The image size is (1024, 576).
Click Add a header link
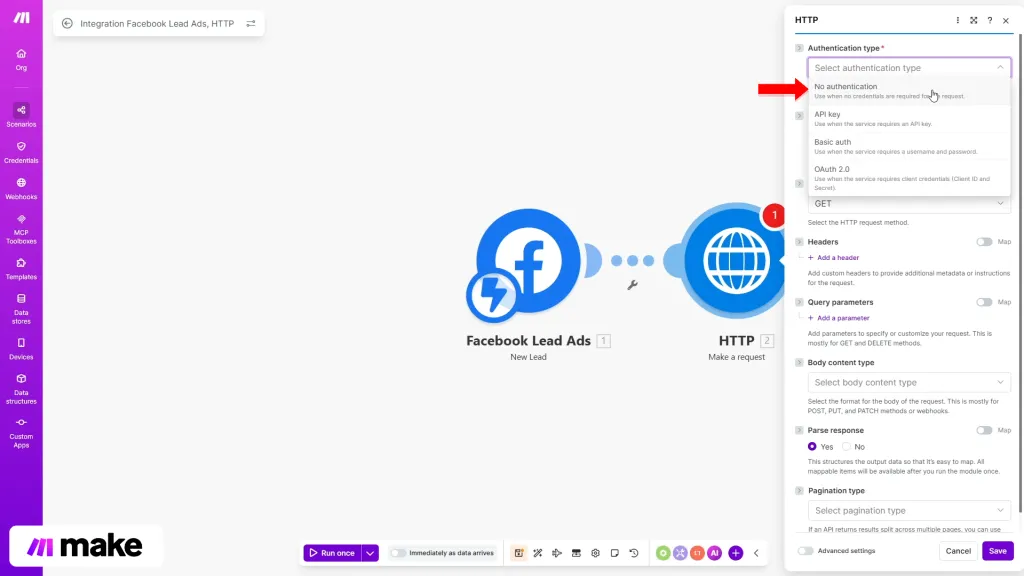(833, 258)
